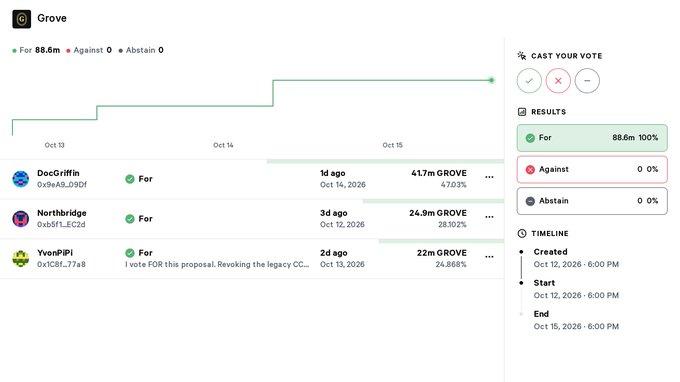The width and height of the screenshot is (680, 382).
Task: Open the Northbridge voter profile name
Action: coord(62,213)
